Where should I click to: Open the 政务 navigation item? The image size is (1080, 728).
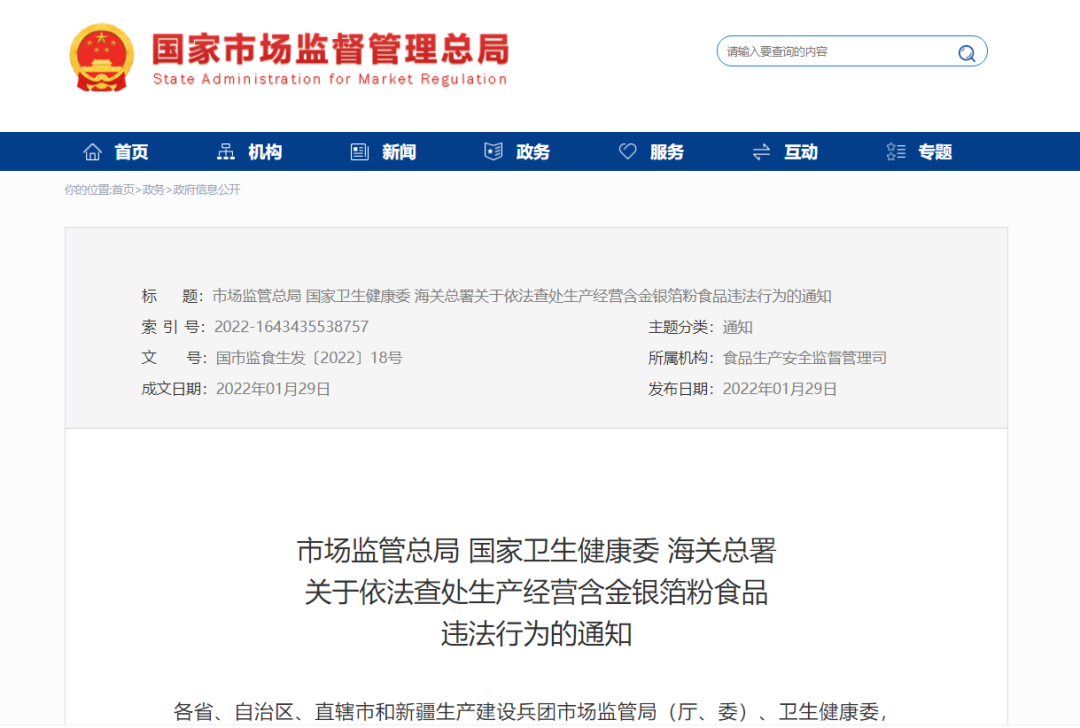[533, 152]
